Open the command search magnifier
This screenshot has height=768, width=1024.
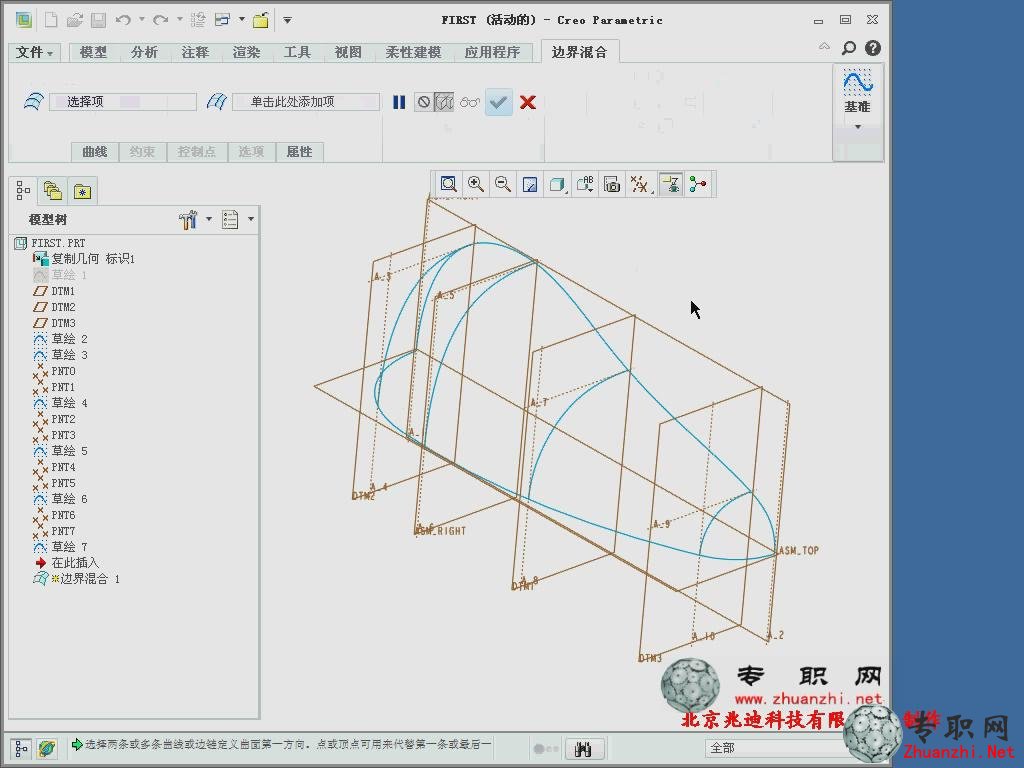[x=848, y=48]
